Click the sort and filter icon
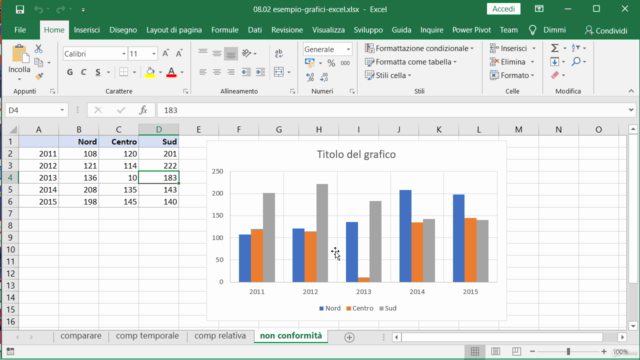The image size is (640, 360). [576, 48]
